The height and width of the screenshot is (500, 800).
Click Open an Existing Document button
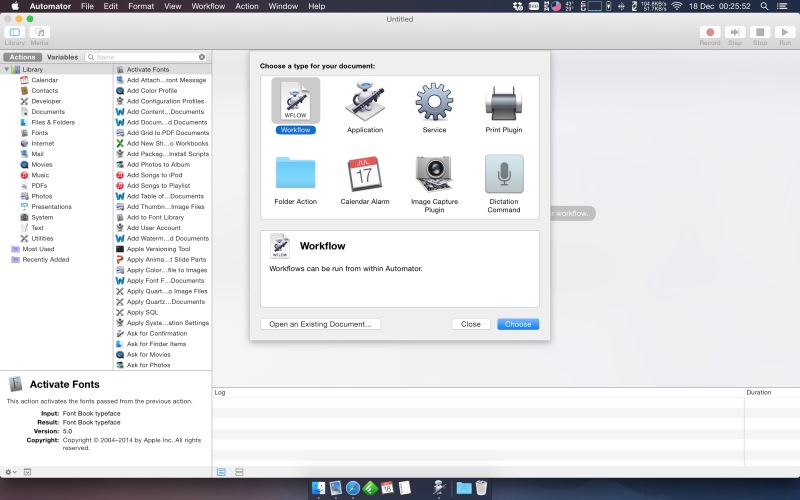point(320,324)
